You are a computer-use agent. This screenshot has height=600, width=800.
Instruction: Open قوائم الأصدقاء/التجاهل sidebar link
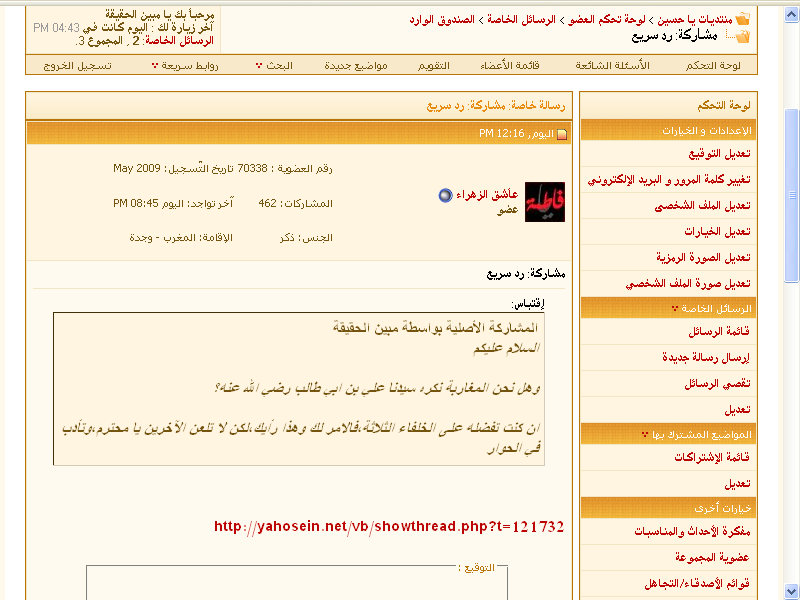point(697,583)
